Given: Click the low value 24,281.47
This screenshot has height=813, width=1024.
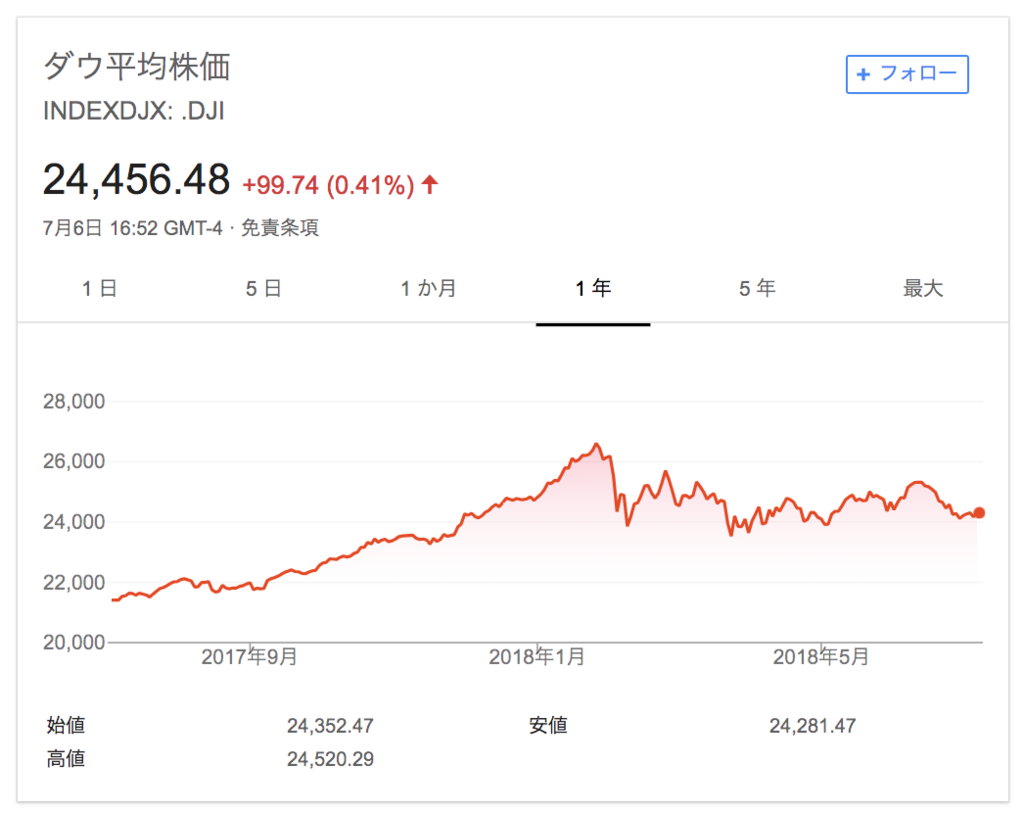Looking at the screenshot, I should [x=812, y=725].
